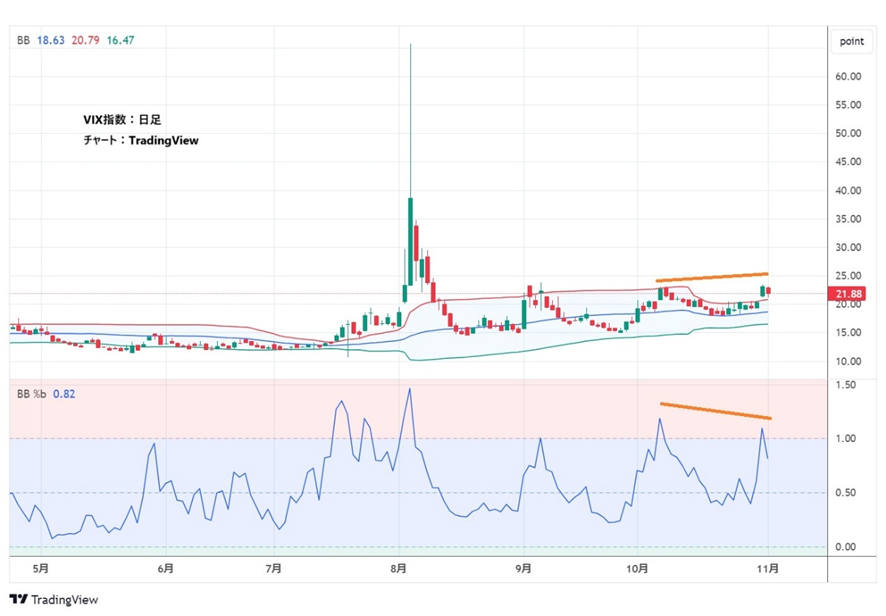Image resolution: width=886 pixels, height=616 pixels.
Task: Click the 0.82 value beside BB %b
Action: tap(63, 394)
